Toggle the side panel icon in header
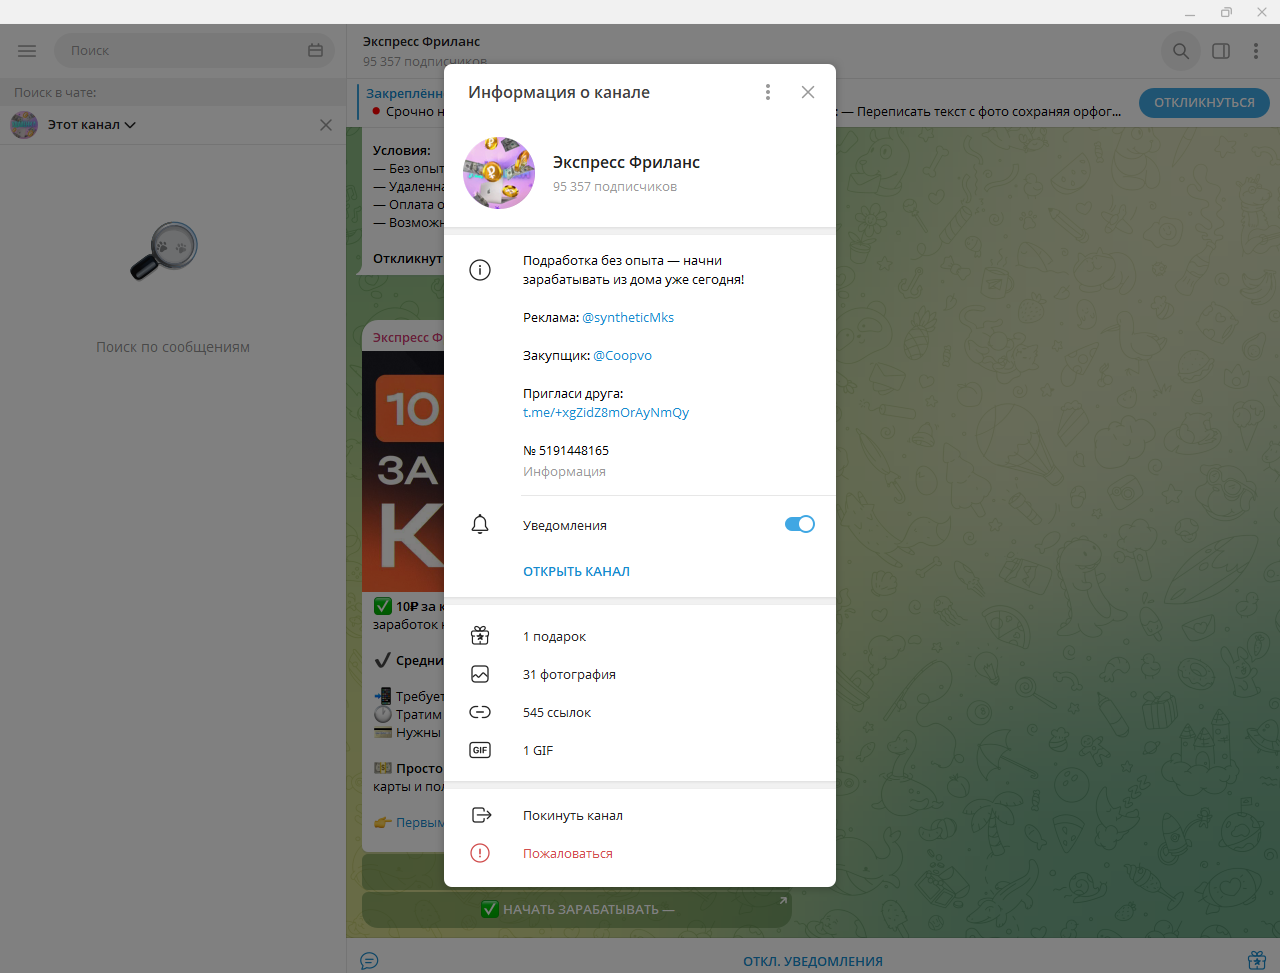The image size is (1280, 973). click(x=1221, y=51)
